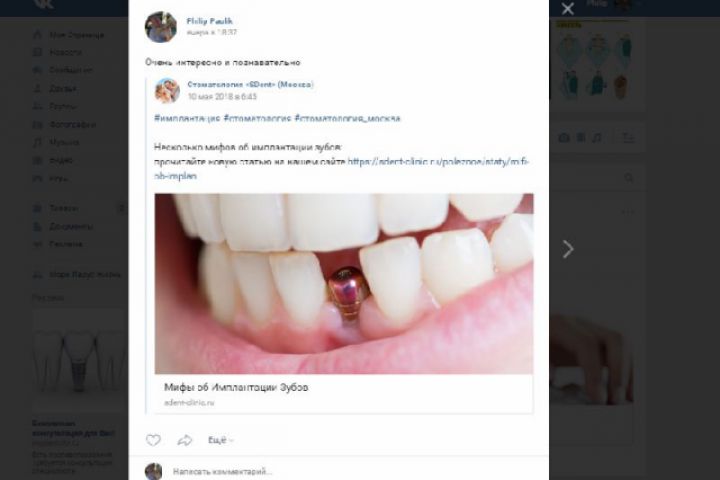Open the group shortcut below Реклама in sidebar
Viewport: 720px width, 480px height.
click(x=84, y=275)
